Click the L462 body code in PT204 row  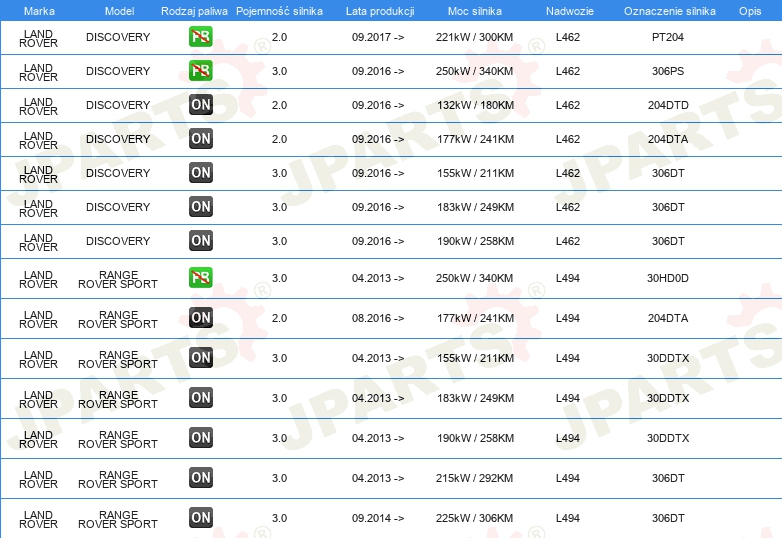coord(568,37)
